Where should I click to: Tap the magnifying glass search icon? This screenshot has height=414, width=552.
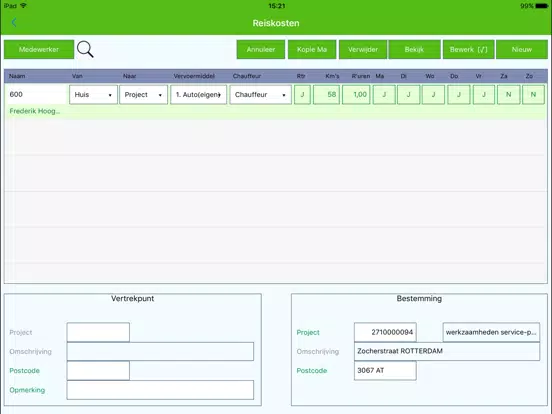(85, 49)
